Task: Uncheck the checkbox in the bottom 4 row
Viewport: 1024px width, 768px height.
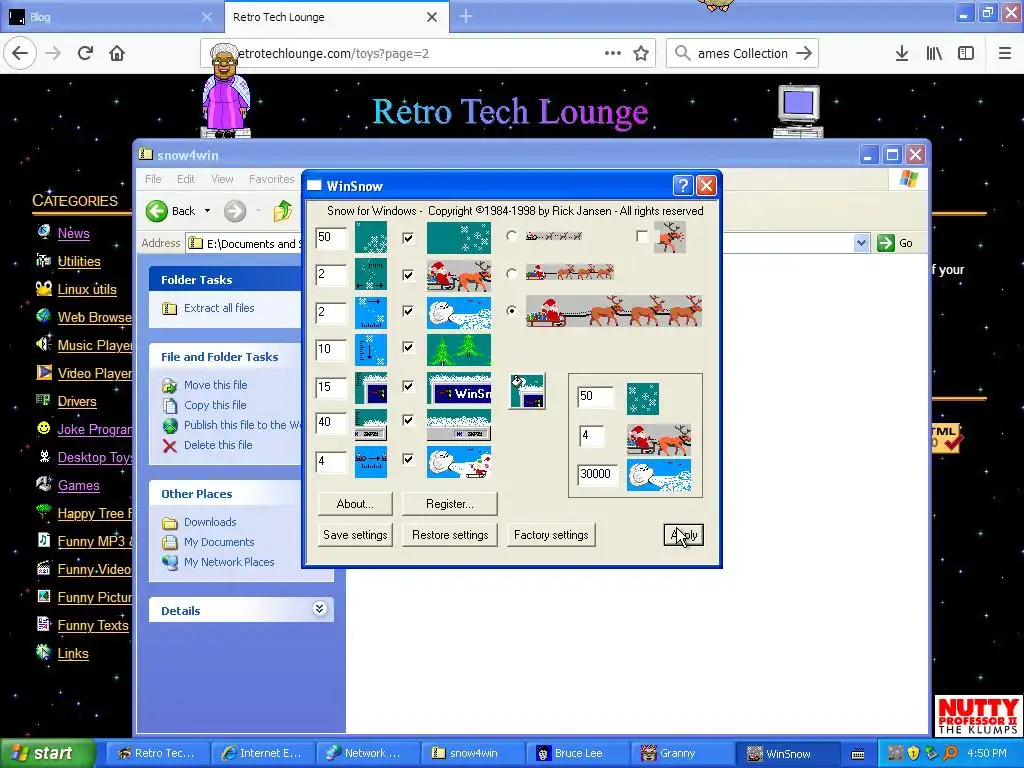Action: pyautogui.click(x=408, y=459)
